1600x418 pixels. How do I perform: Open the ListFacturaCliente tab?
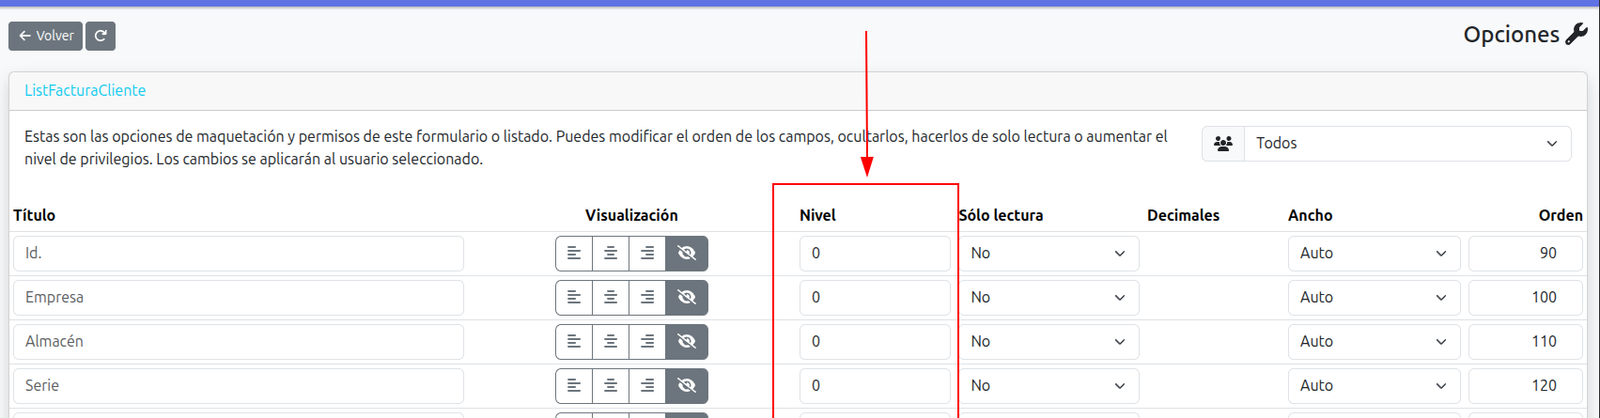85,90
